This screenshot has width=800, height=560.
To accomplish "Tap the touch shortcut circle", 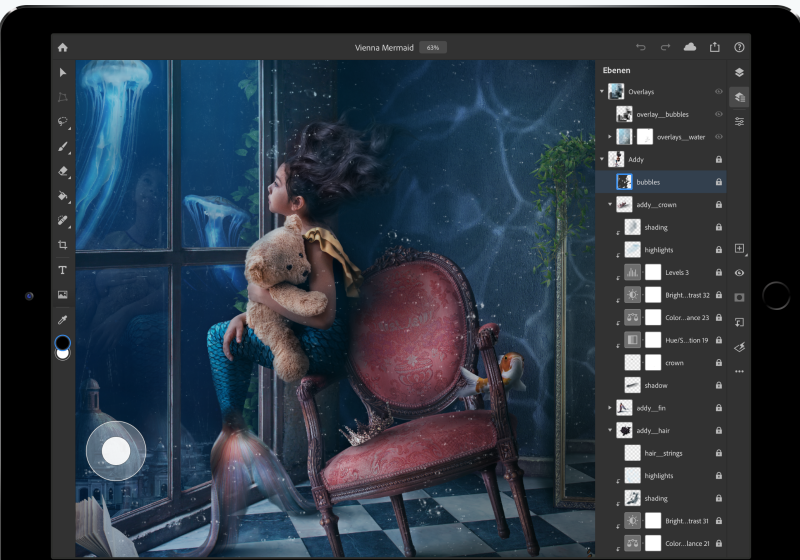I will 116,451.
